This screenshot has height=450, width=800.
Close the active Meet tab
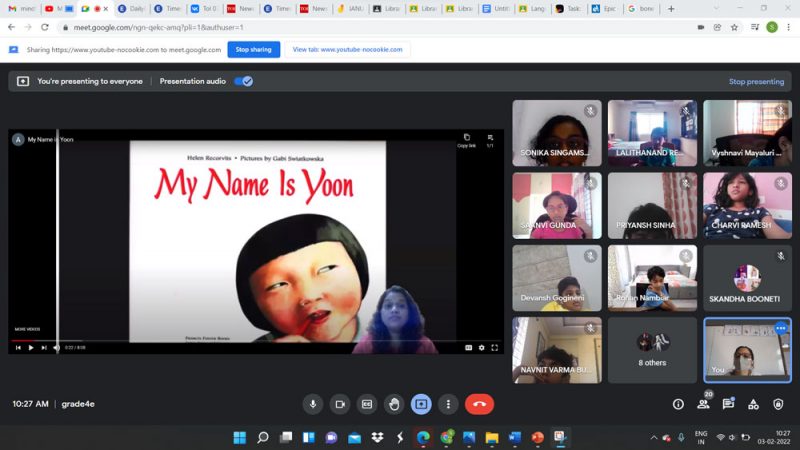click(x=106, y=9)
